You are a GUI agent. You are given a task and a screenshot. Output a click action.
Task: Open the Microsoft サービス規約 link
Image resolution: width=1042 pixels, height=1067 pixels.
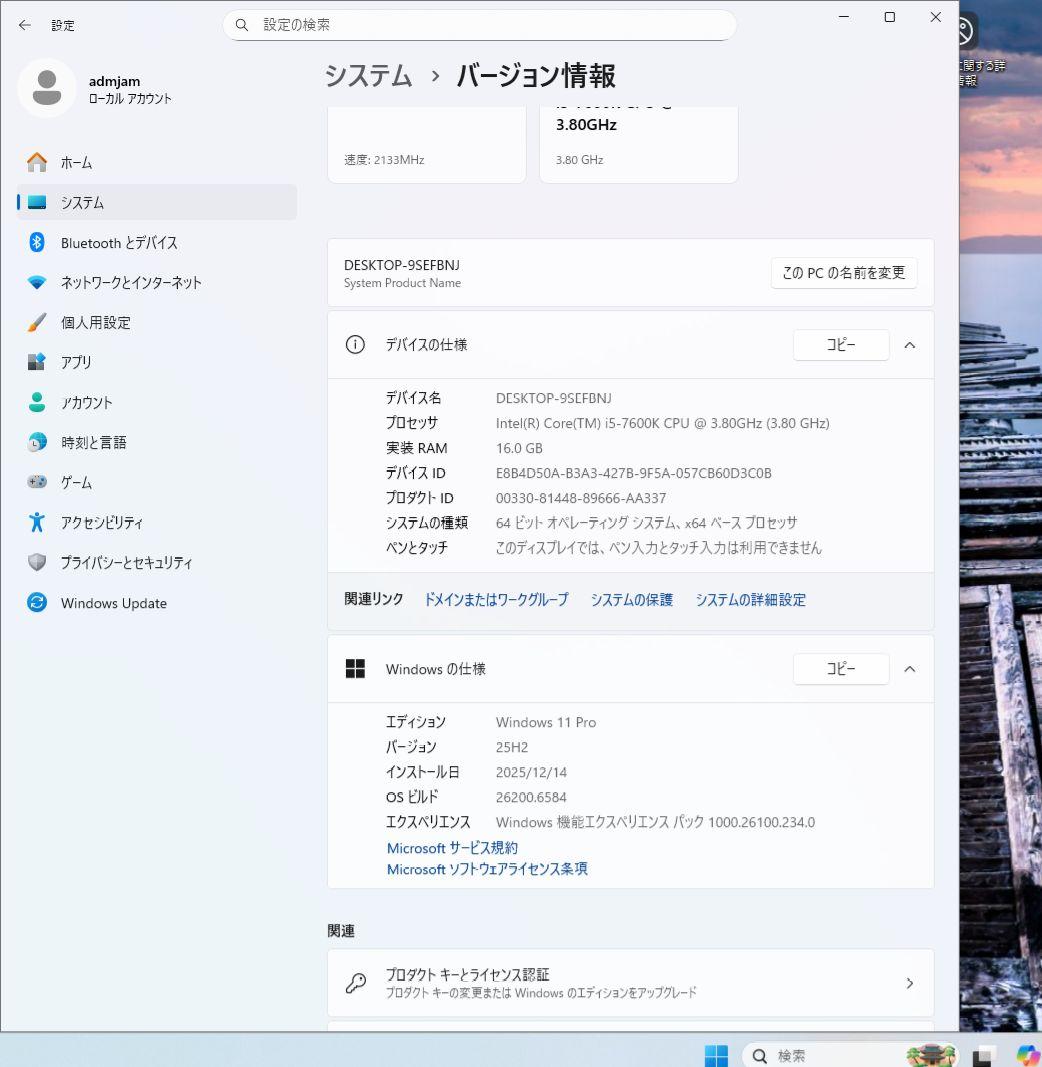pos(449,847)
